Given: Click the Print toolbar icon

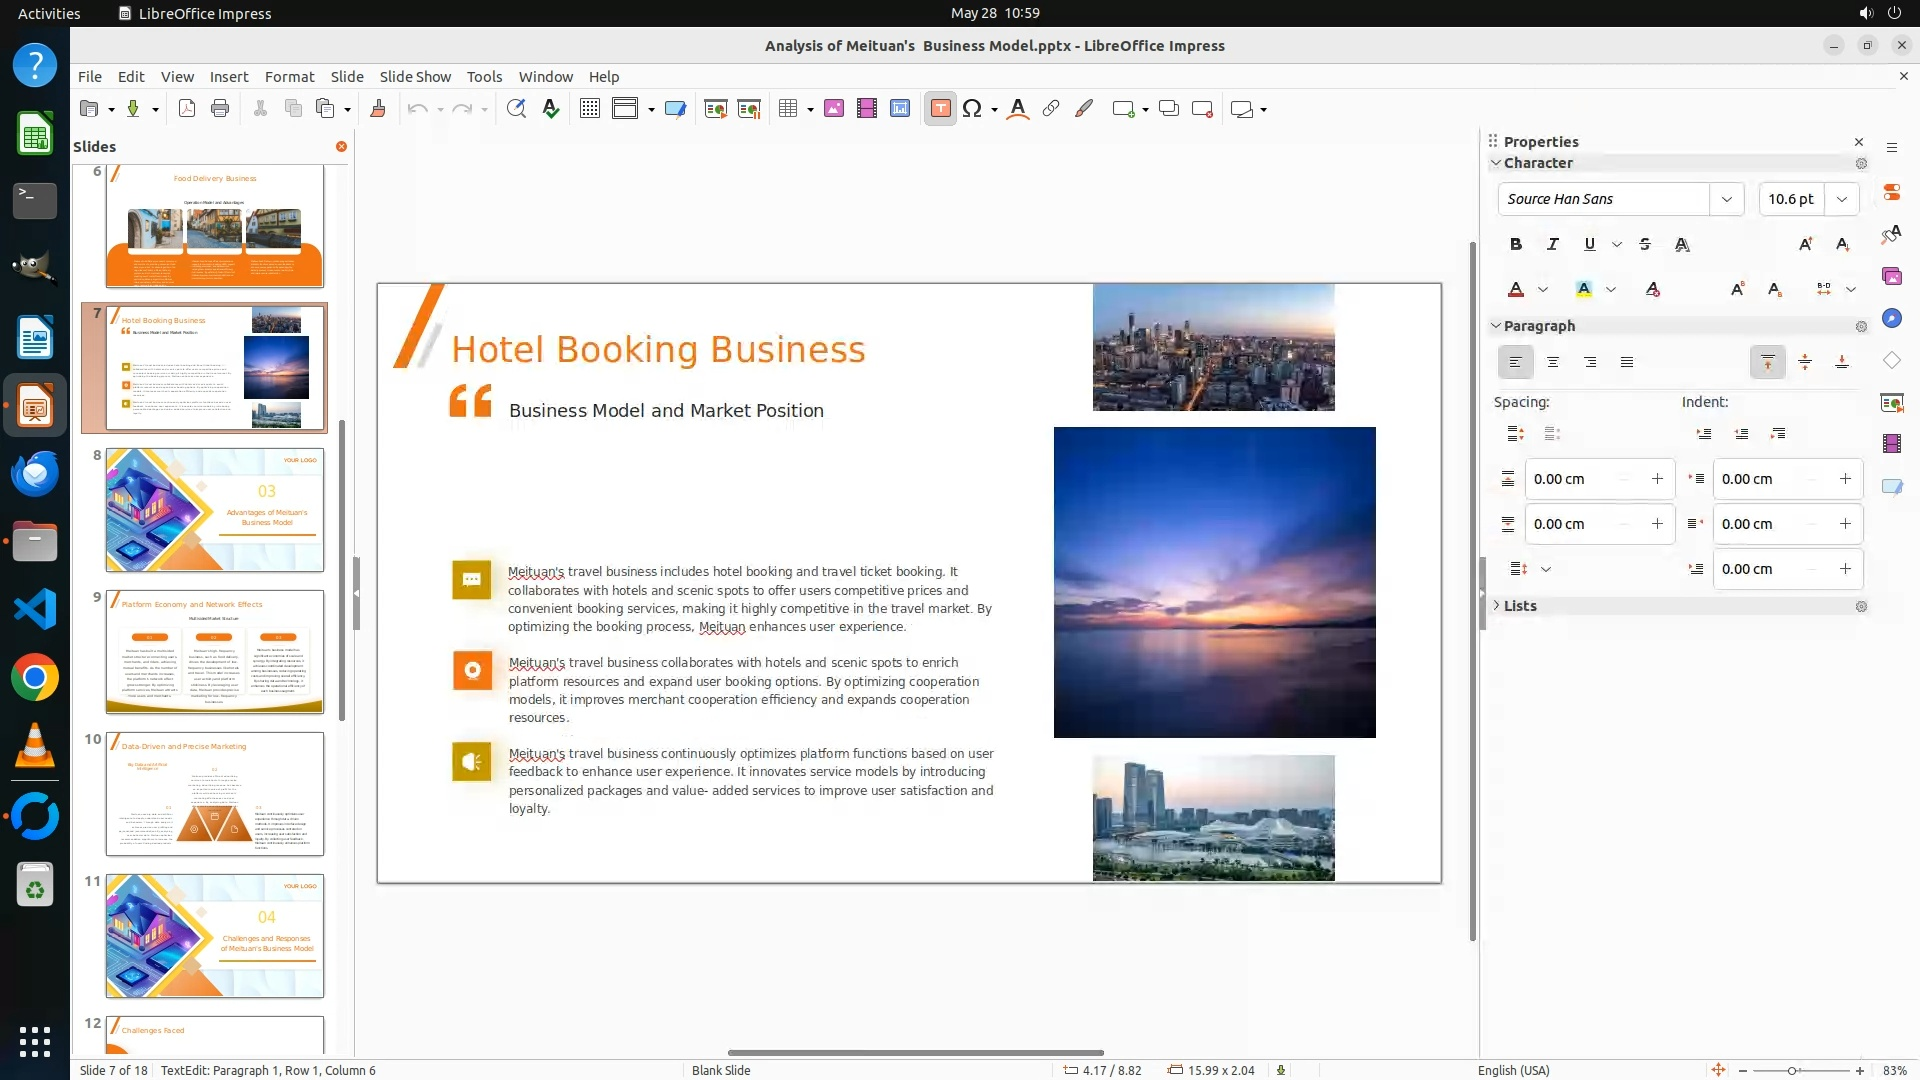Looking at the screenshot, I should click(220, 109).
